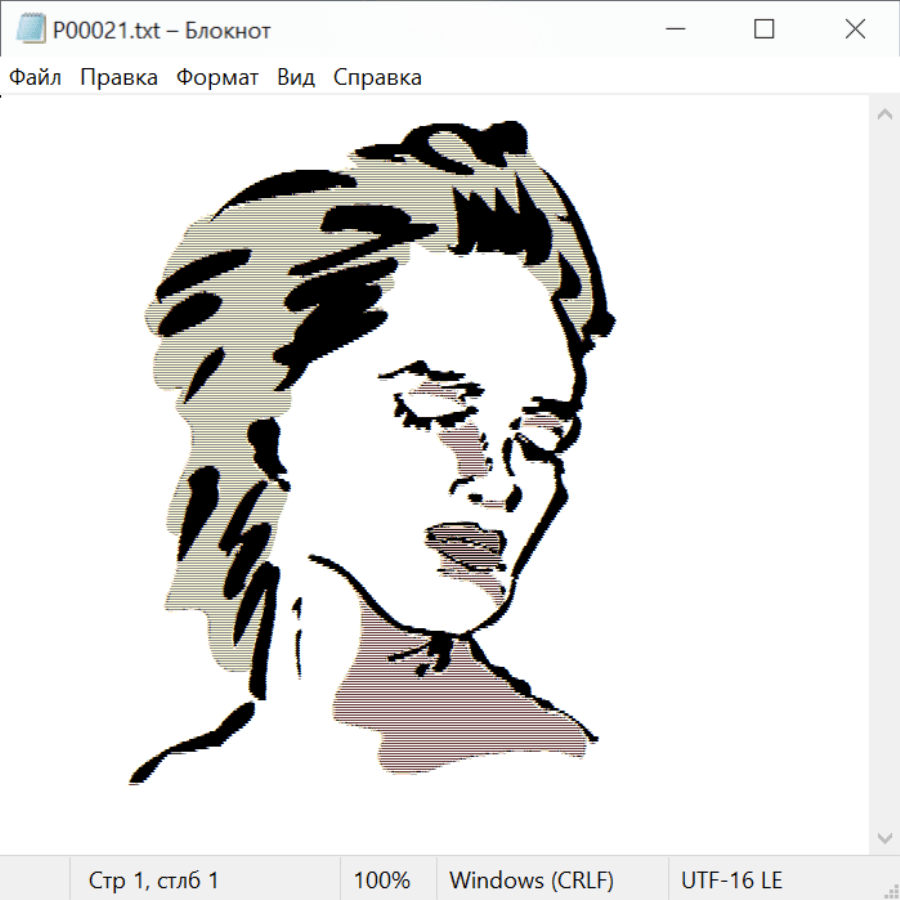900x900 pixels.
Task: Click the Notepad icon in the title bar
Action: click(30, 30)
